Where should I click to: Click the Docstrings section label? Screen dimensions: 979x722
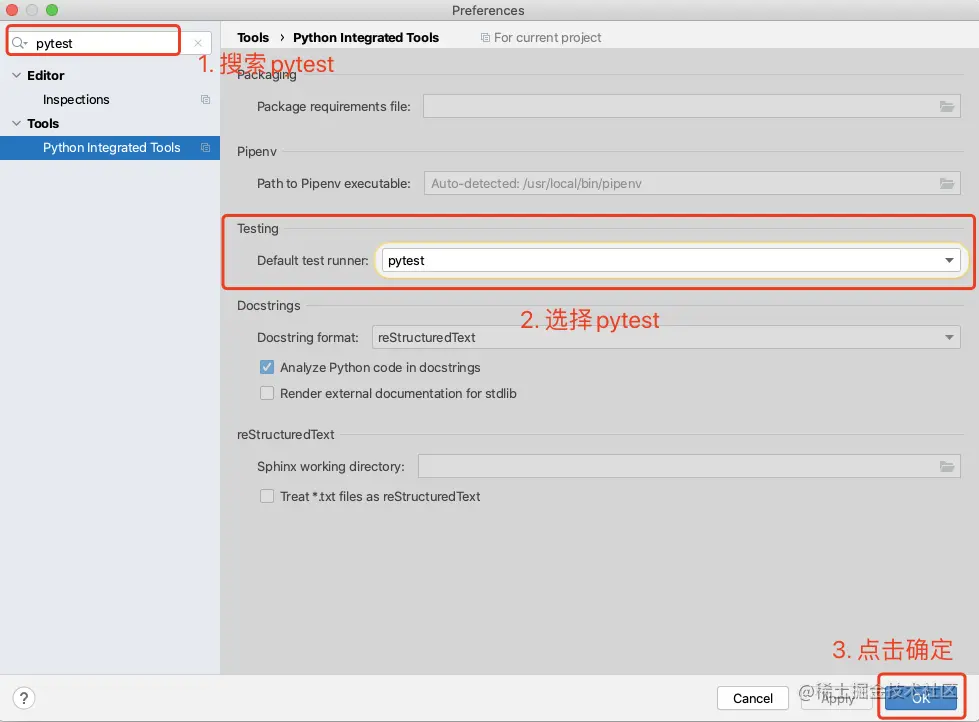(x=268, y=305)
